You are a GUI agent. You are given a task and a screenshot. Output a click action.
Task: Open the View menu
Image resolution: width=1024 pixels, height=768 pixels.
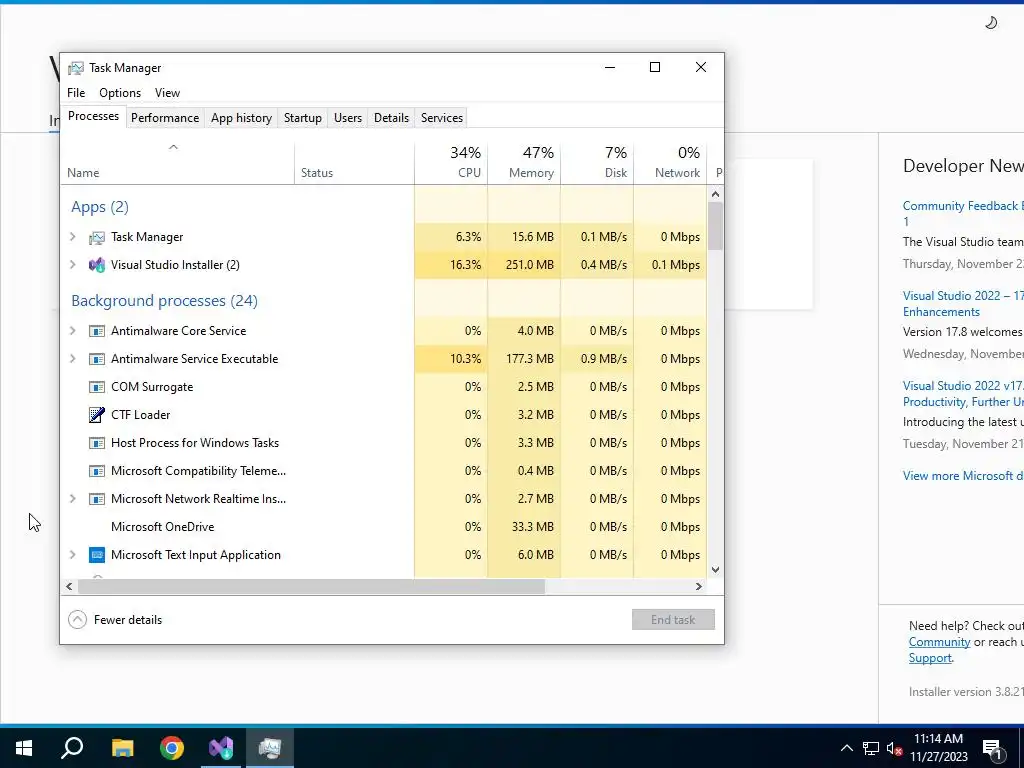[167, 93]
